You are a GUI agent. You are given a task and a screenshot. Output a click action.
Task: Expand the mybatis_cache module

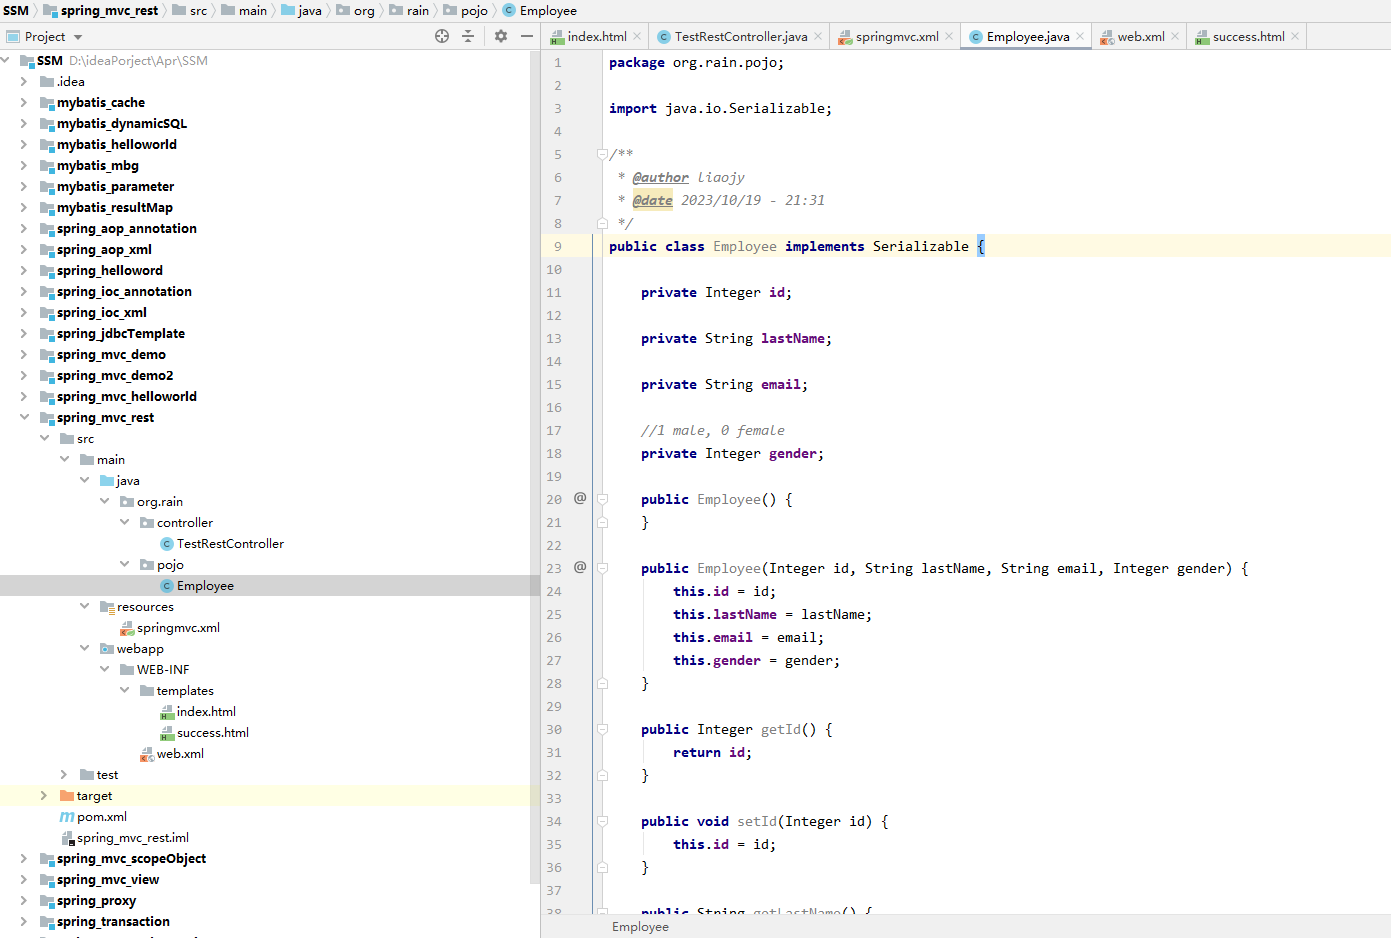(x=24, y=103)
